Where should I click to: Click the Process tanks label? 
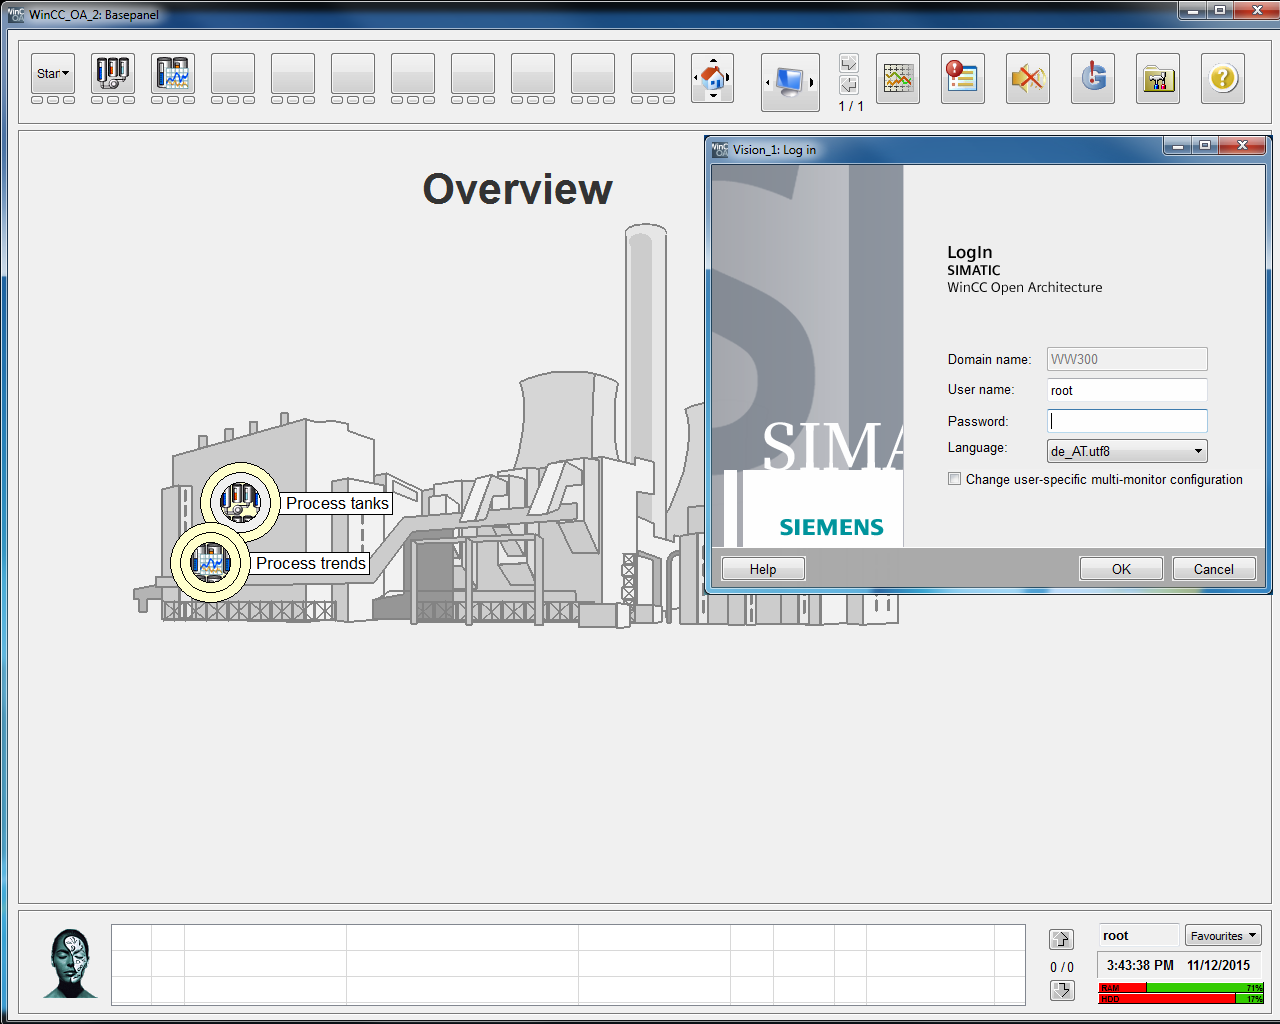coord(337,503)
